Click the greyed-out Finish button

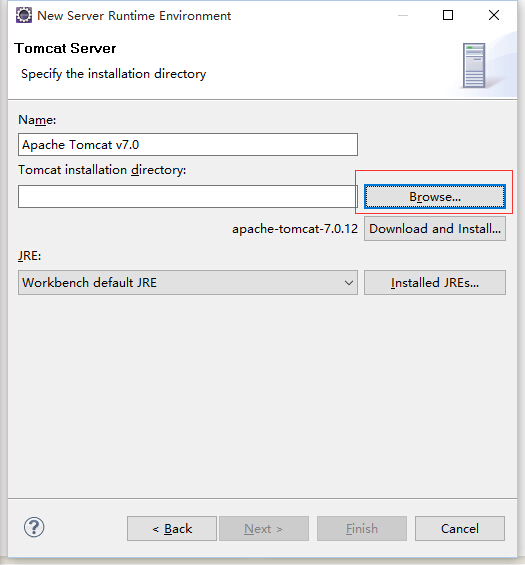click(362, 529)
